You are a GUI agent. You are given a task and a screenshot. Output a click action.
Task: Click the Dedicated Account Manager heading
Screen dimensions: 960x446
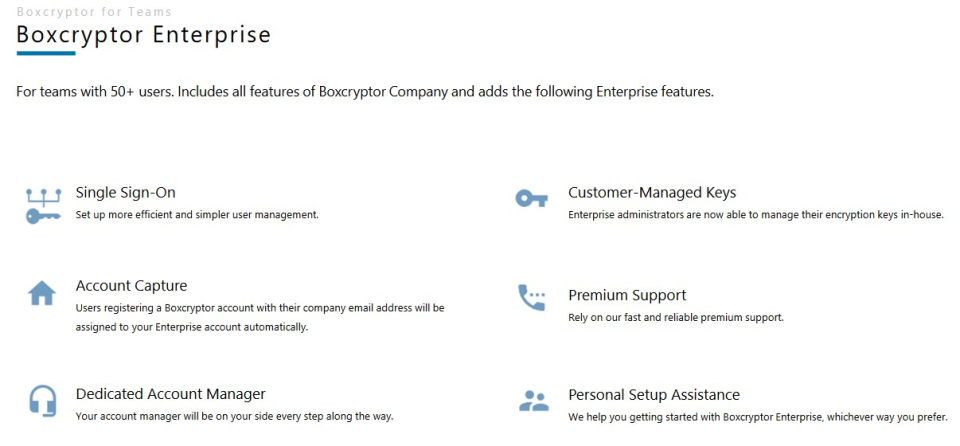pyautogui.click(x=170, y=394)
